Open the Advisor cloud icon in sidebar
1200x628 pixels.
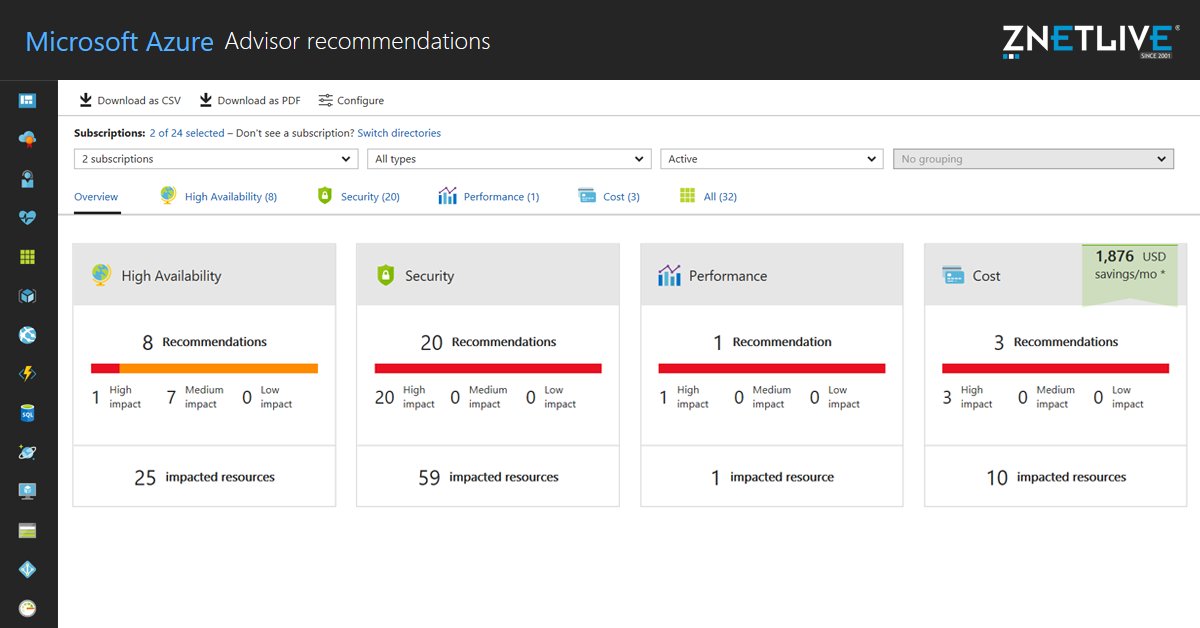click(x=27, y=139)
